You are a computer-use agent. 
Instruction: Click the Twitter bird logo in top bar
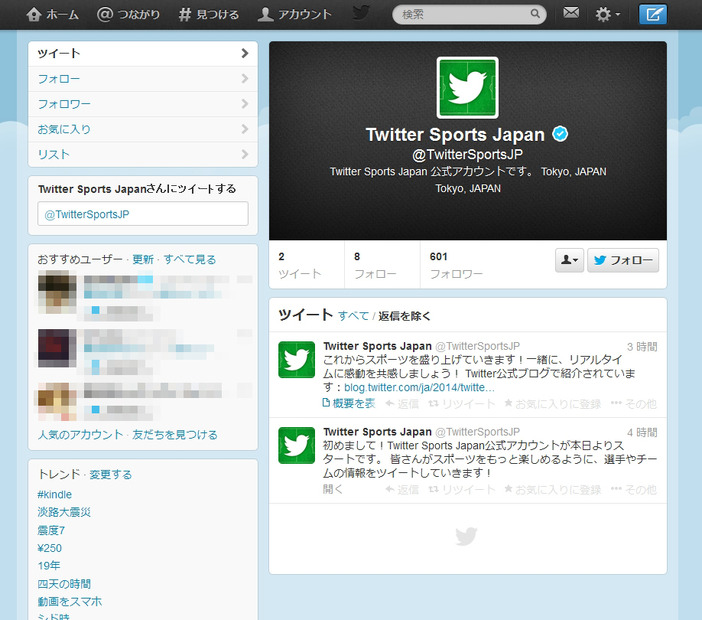361,13
